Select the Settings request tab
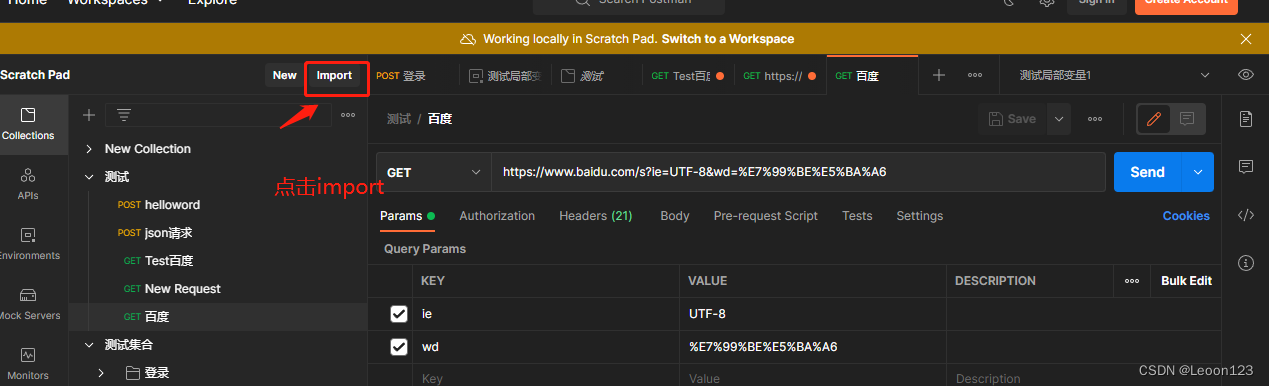The image size is (1269, 386). pos(920,216)
